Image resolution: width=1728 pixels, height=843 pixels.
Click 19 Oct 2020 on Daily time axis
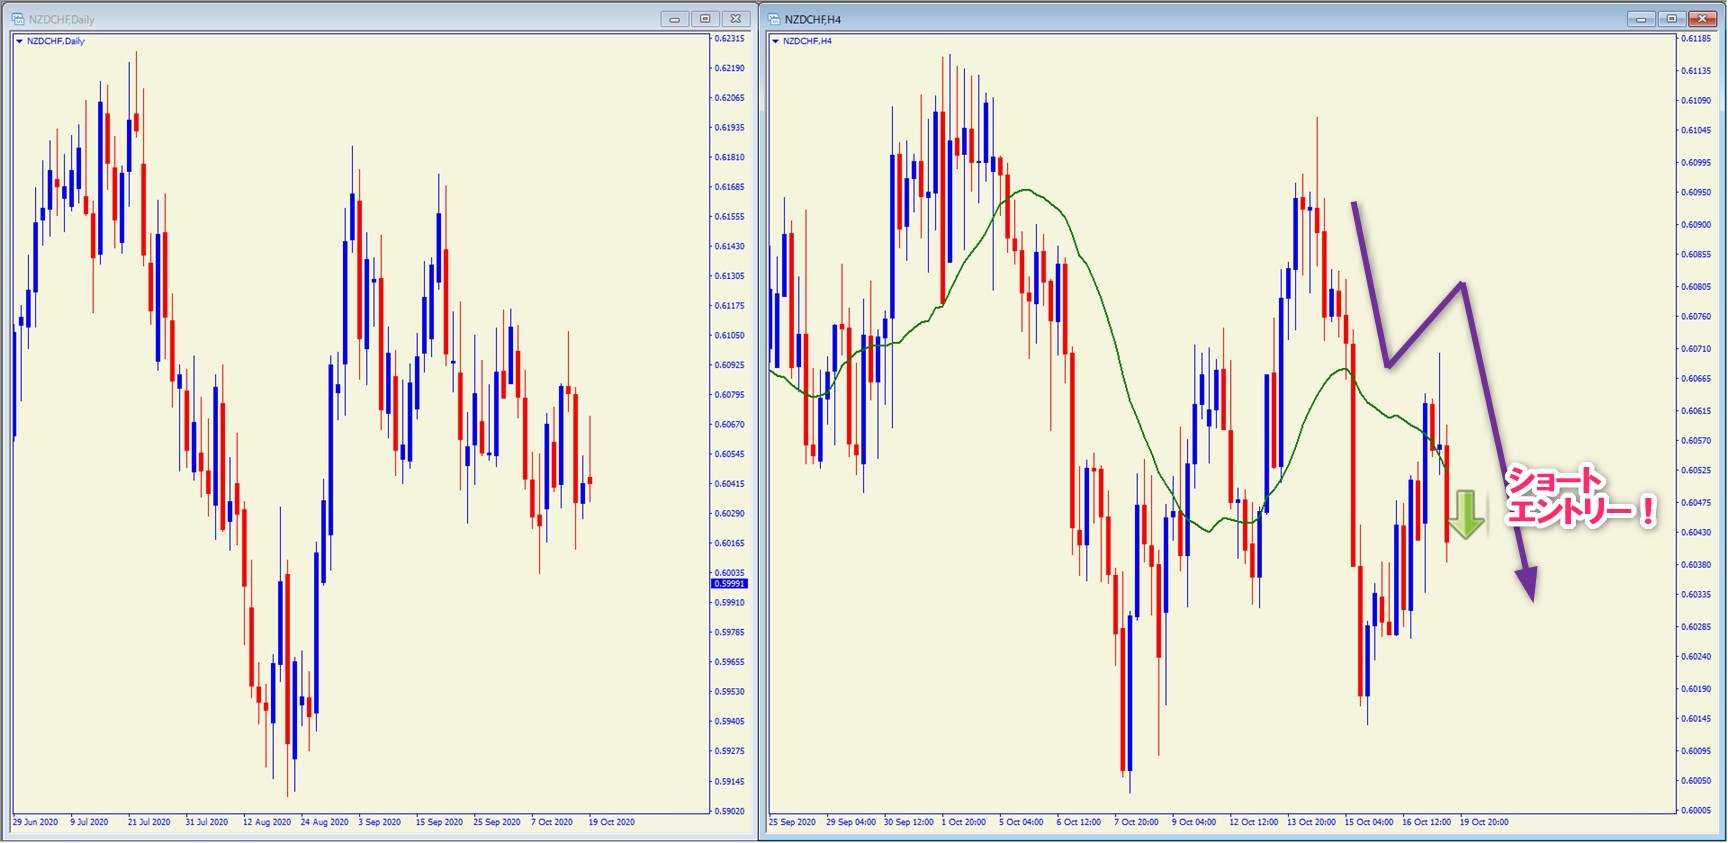612,822
